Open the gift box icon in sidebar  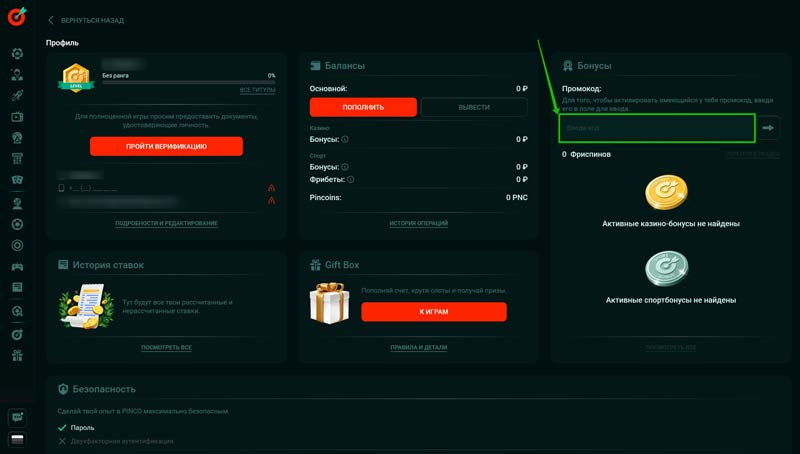point(17,356)
